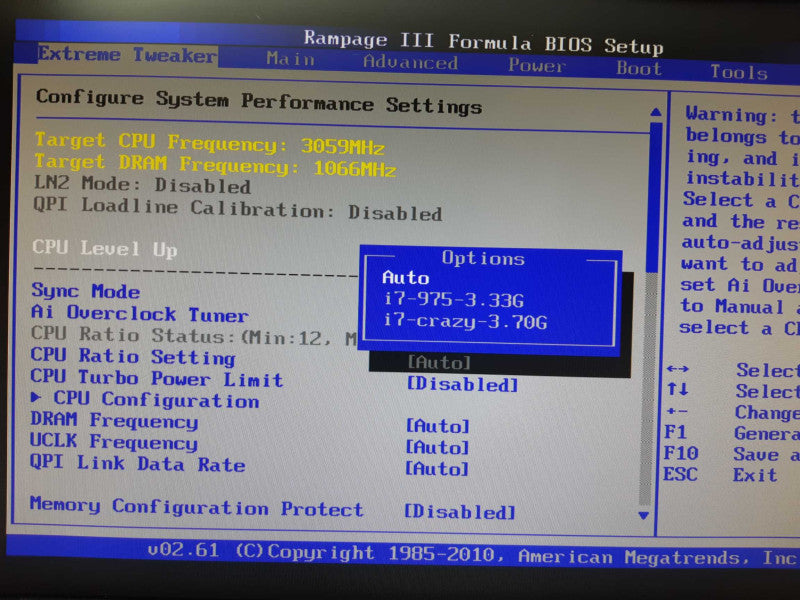Select QPI Link Data Rate setting
The width and height of the screenshot is (800, 600).
[137, 463]
